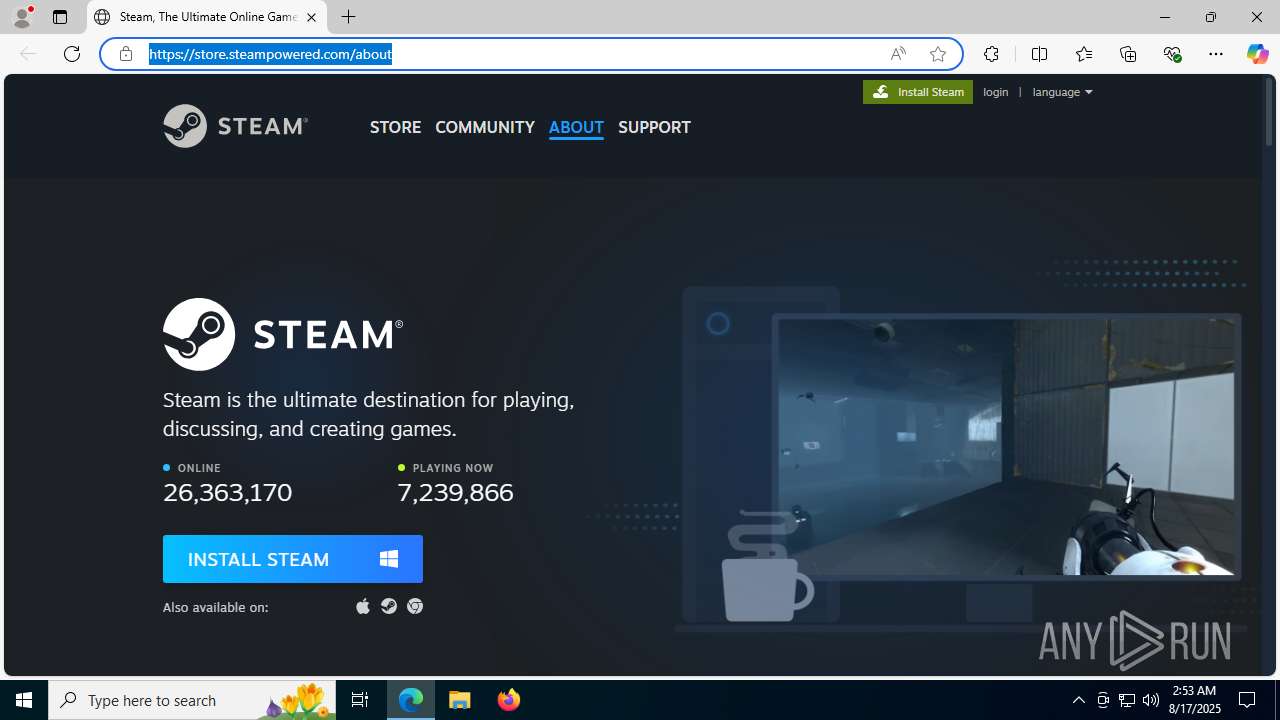1280x720 pixels.
Task: Open the tab actions menu icon
Action: click(x=60, y=17)
